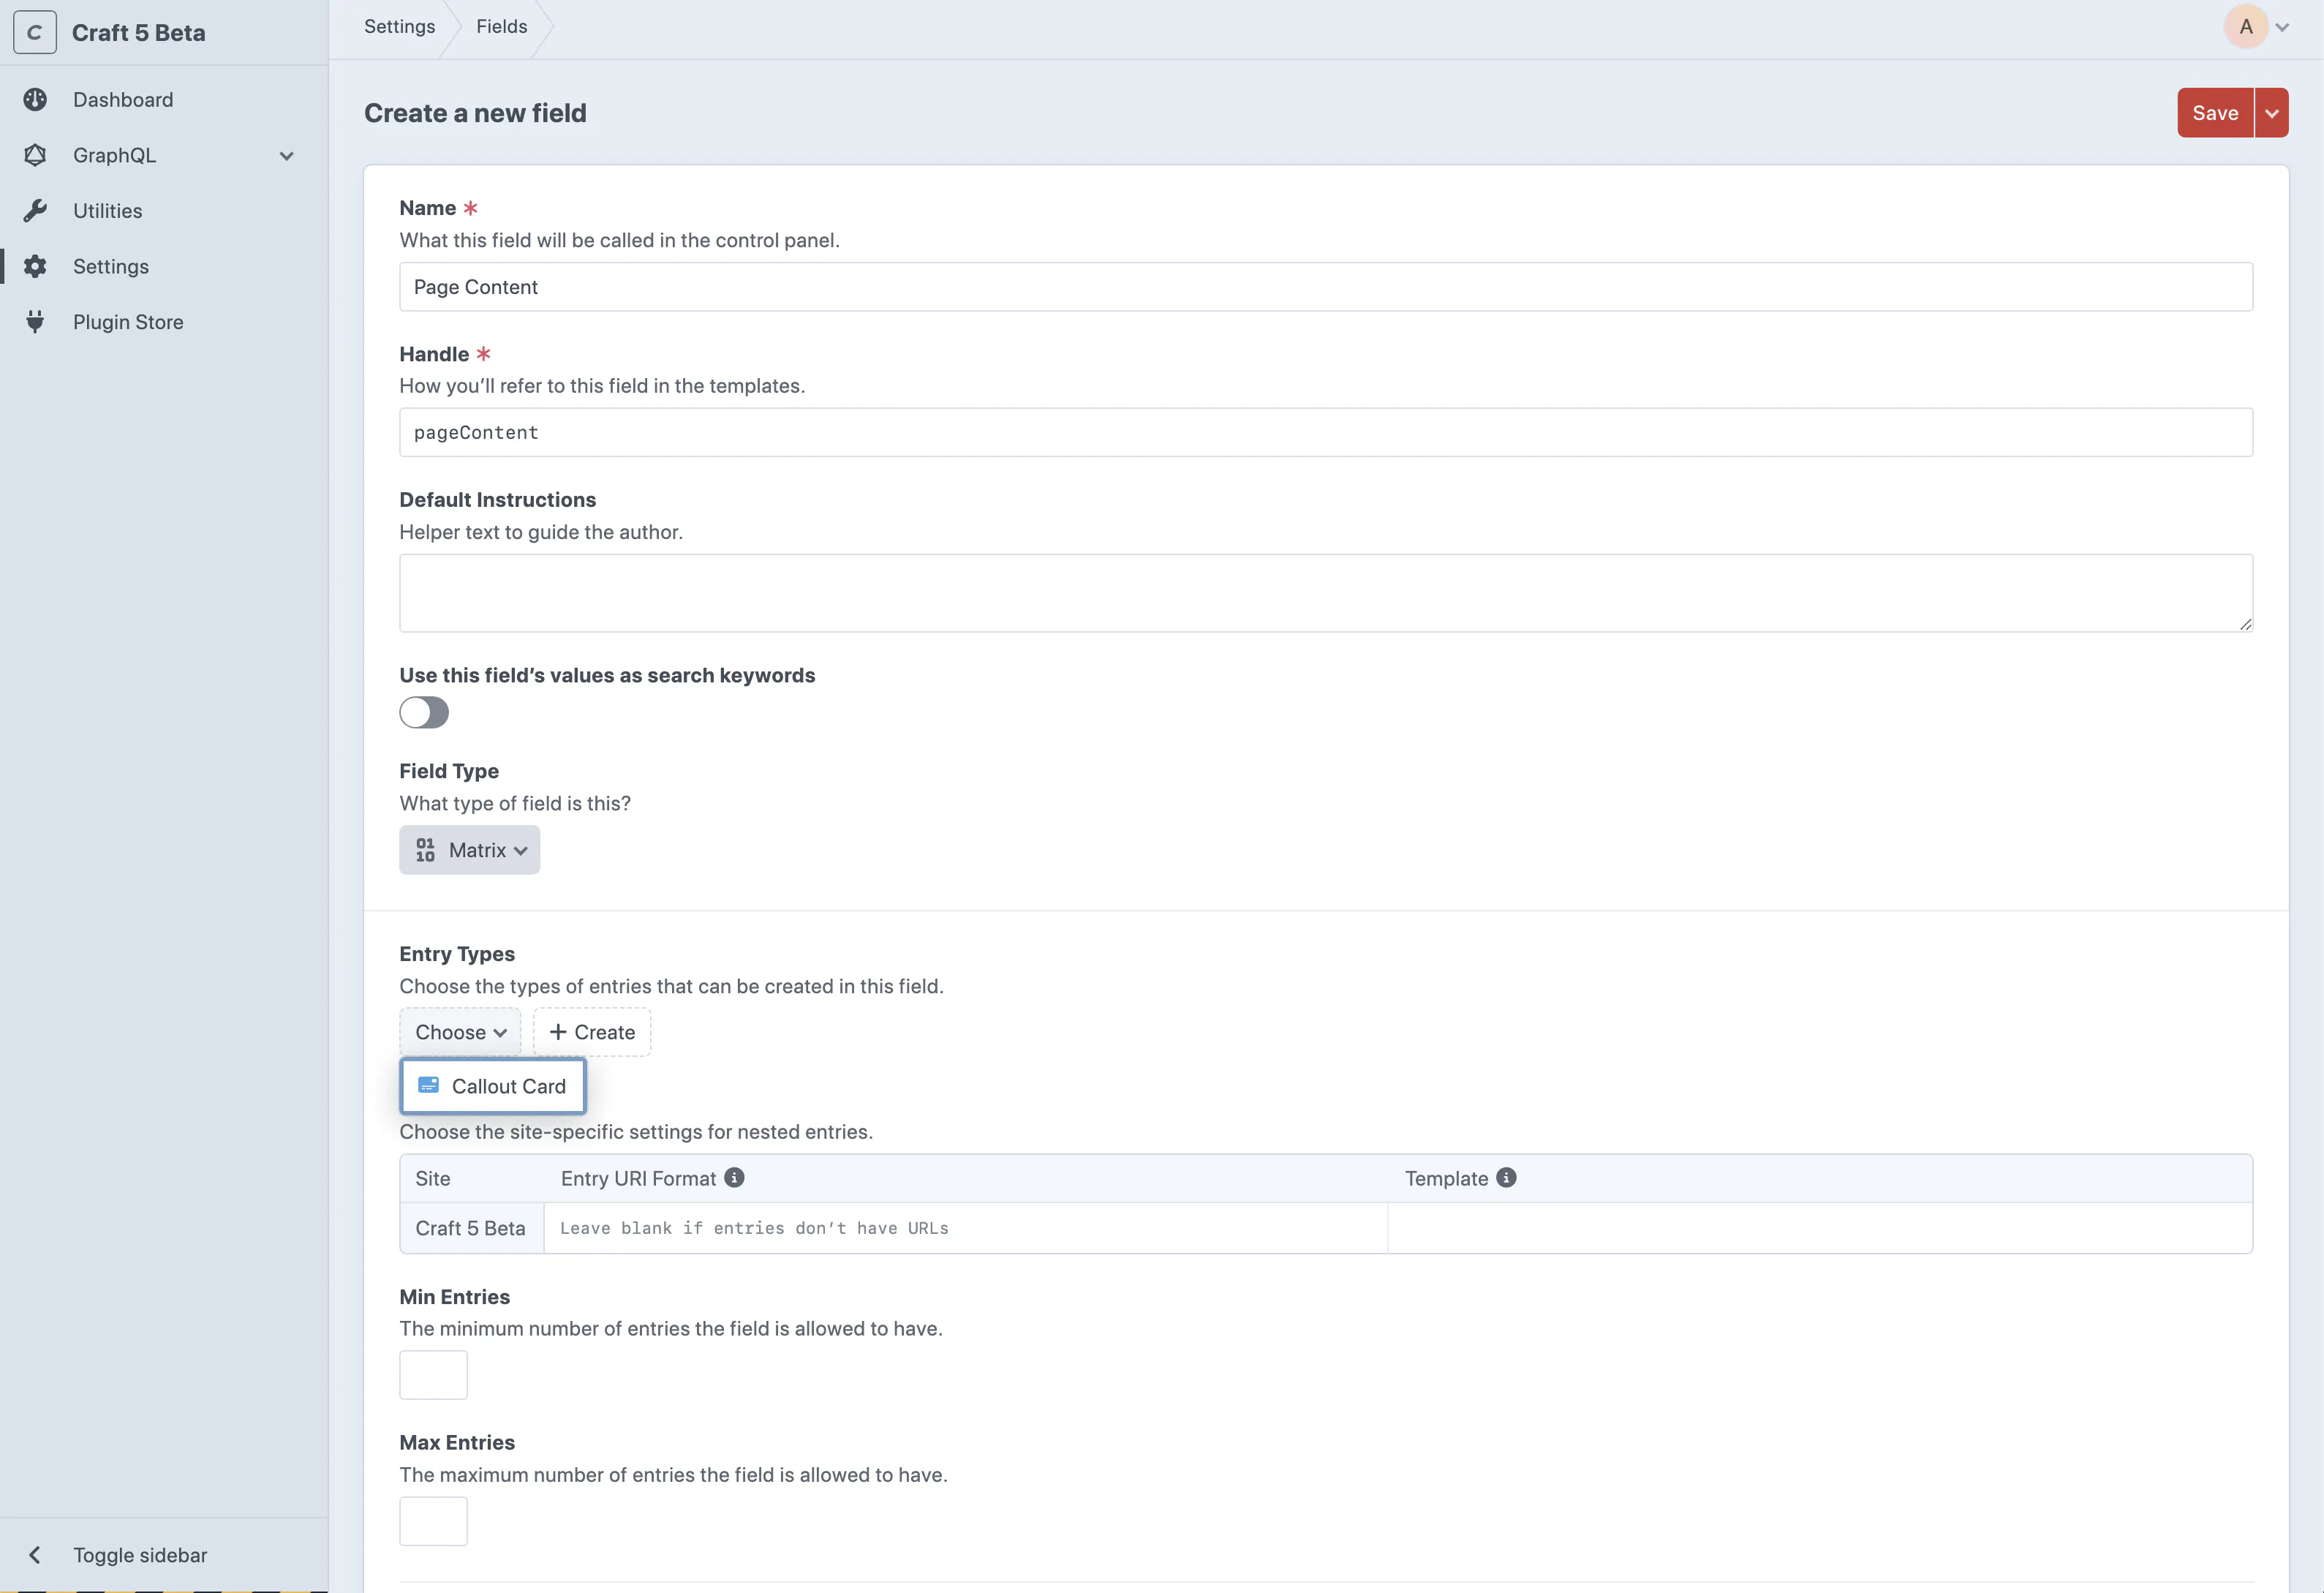Create a new entry type

(x=592, y=1032)
